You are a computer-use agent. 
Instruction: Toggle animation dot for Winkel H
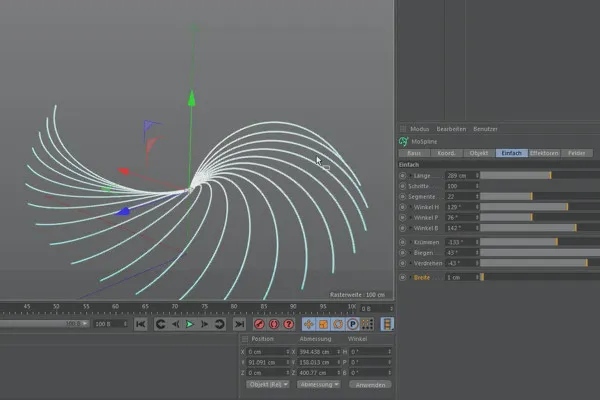(x=402, y=207)
